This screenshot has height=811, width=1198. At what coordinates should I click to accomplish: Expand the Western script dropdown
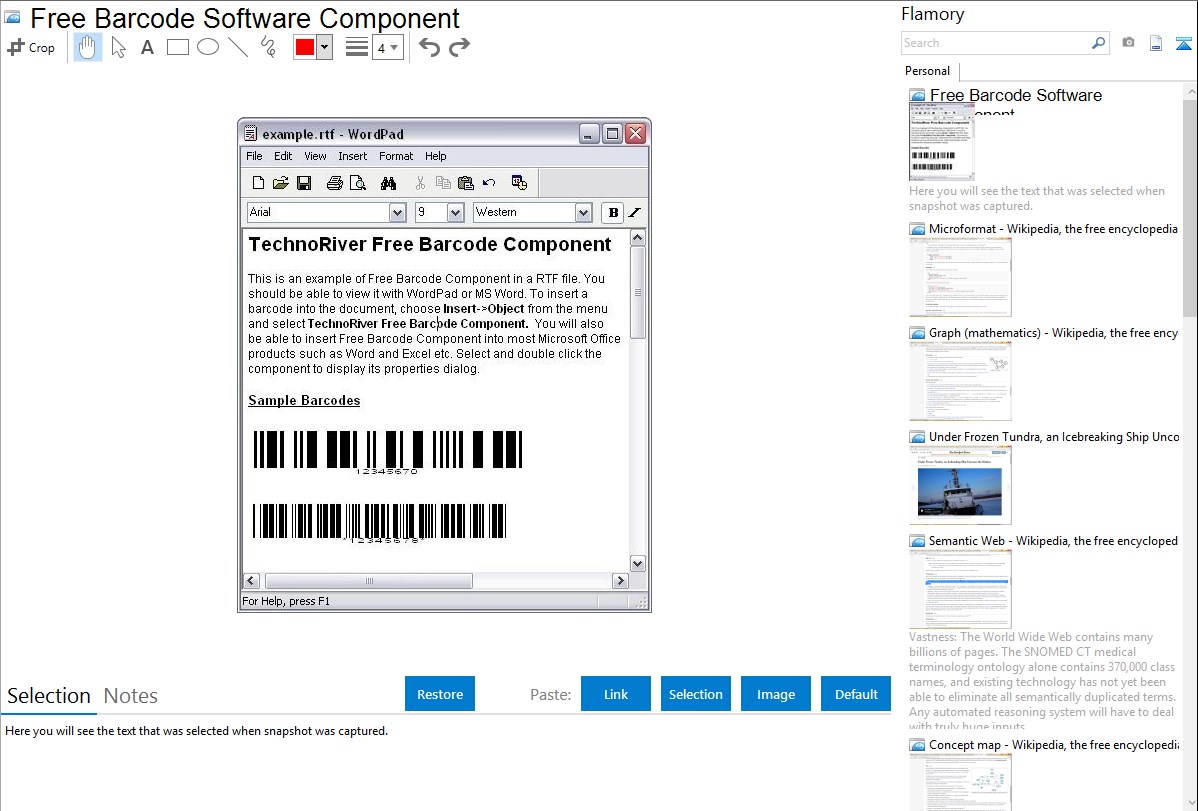point(583,212)
